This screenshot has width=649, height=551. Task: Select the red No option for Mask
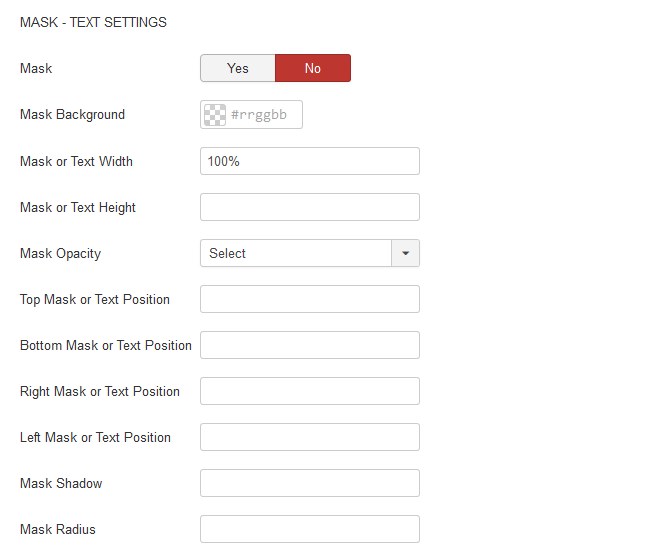tap(313, 68)
